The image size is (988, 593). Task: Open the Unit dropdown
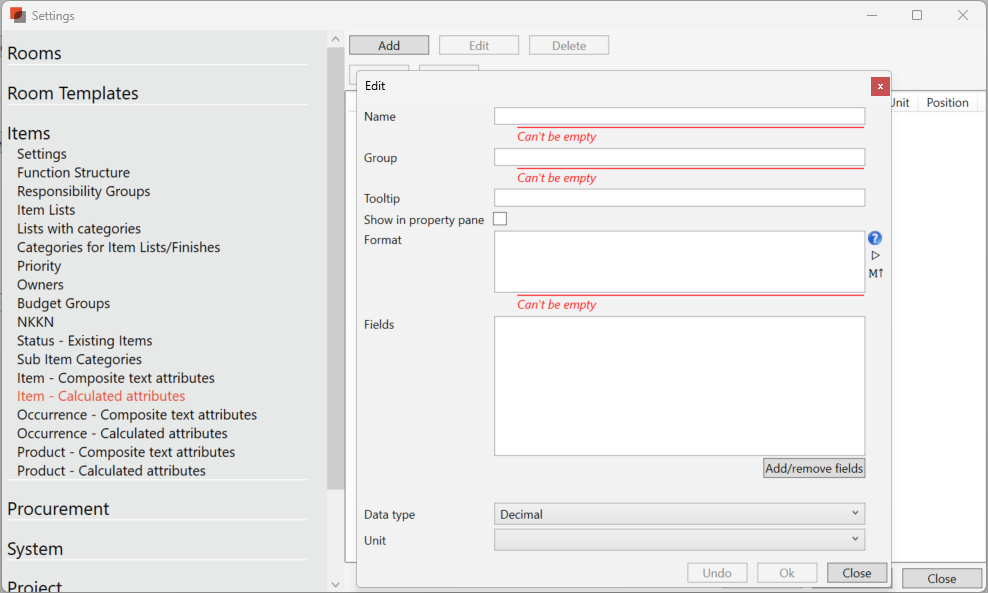[679, 540]
